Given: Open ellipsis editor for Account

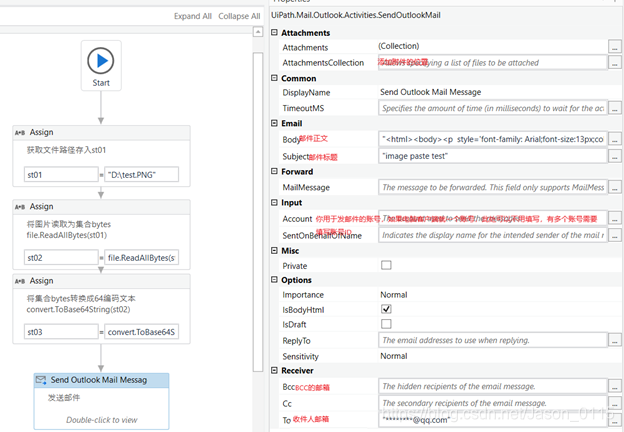Looking at the screenshot, I should click(x=615, y=218).
